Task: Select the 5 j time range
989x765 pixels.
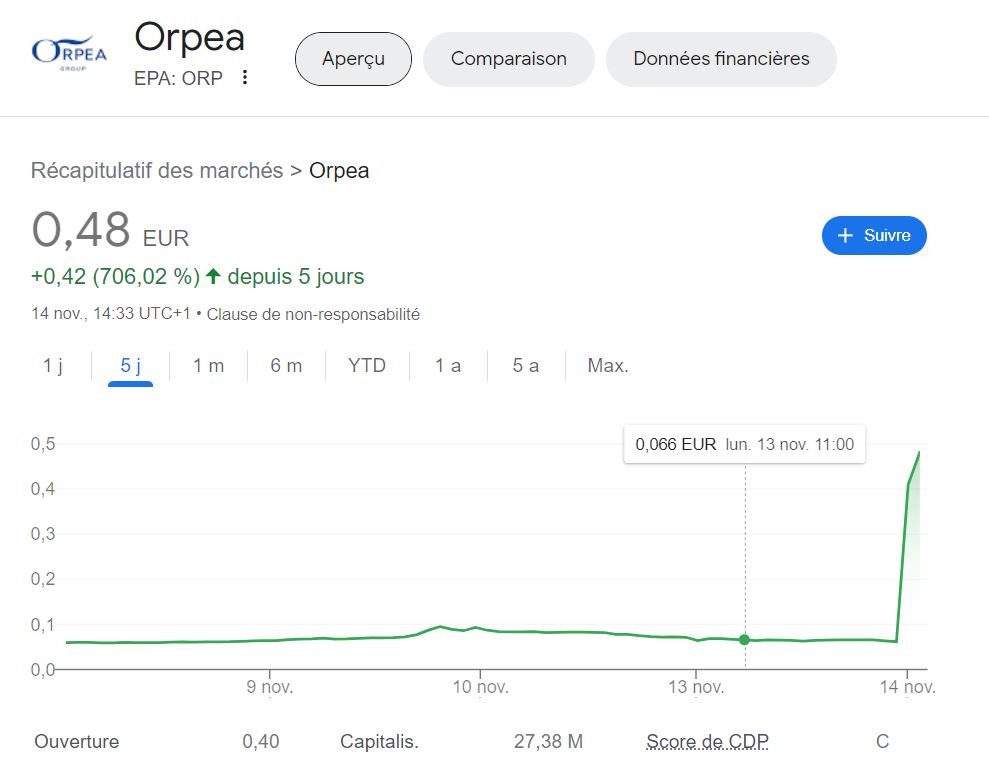Action: click(x=131, y=366)
